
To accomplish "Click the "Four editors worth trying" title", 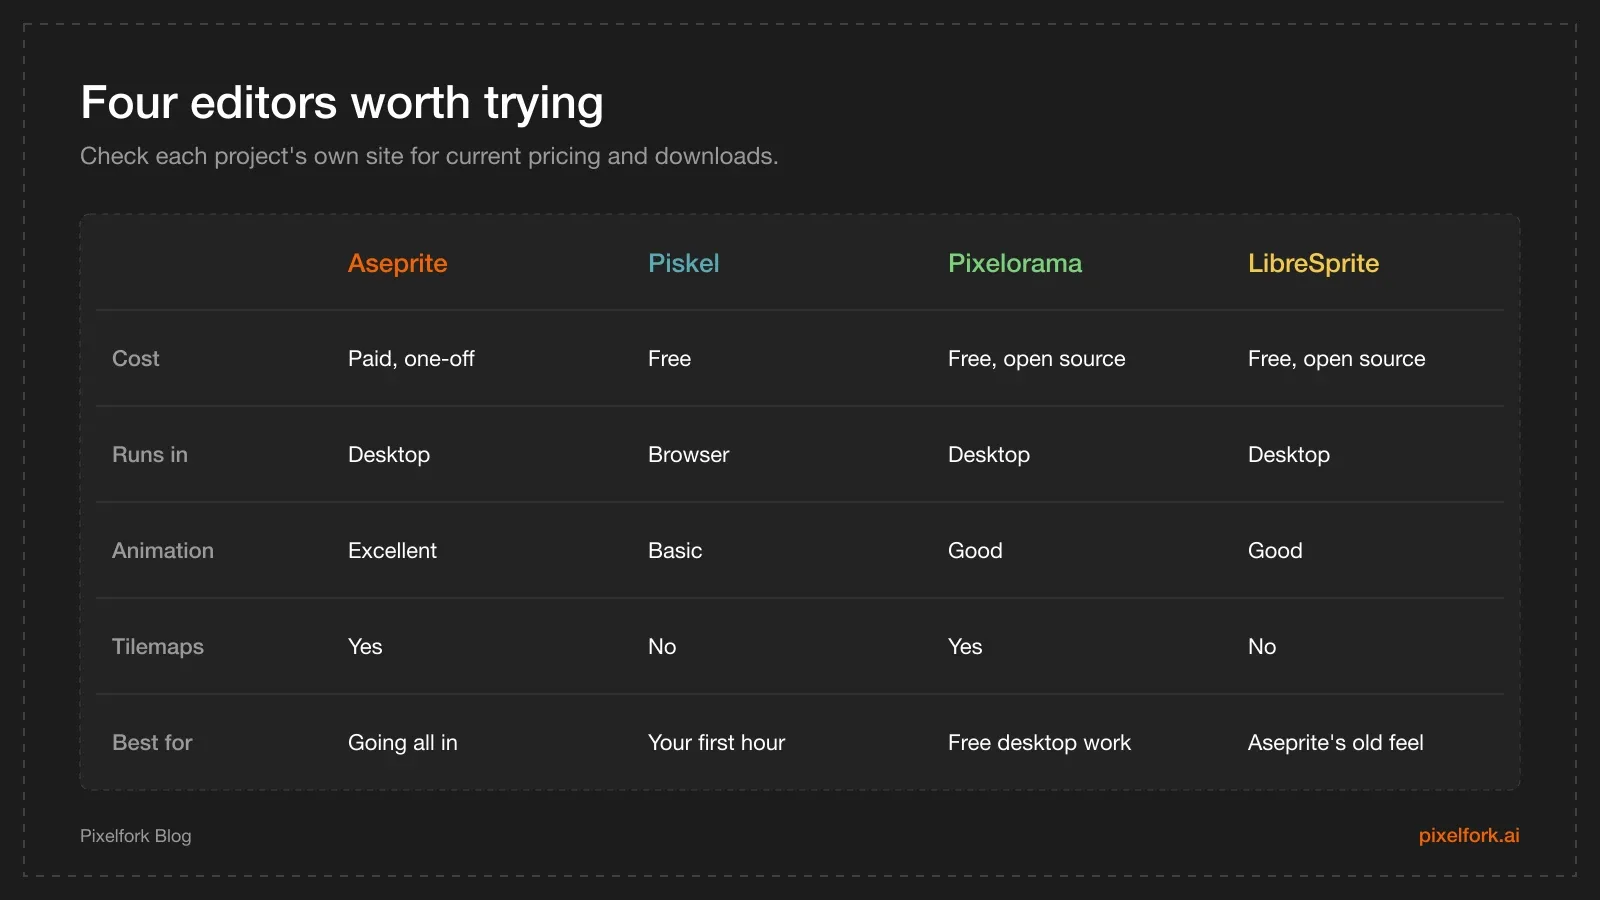I will 342,103.
